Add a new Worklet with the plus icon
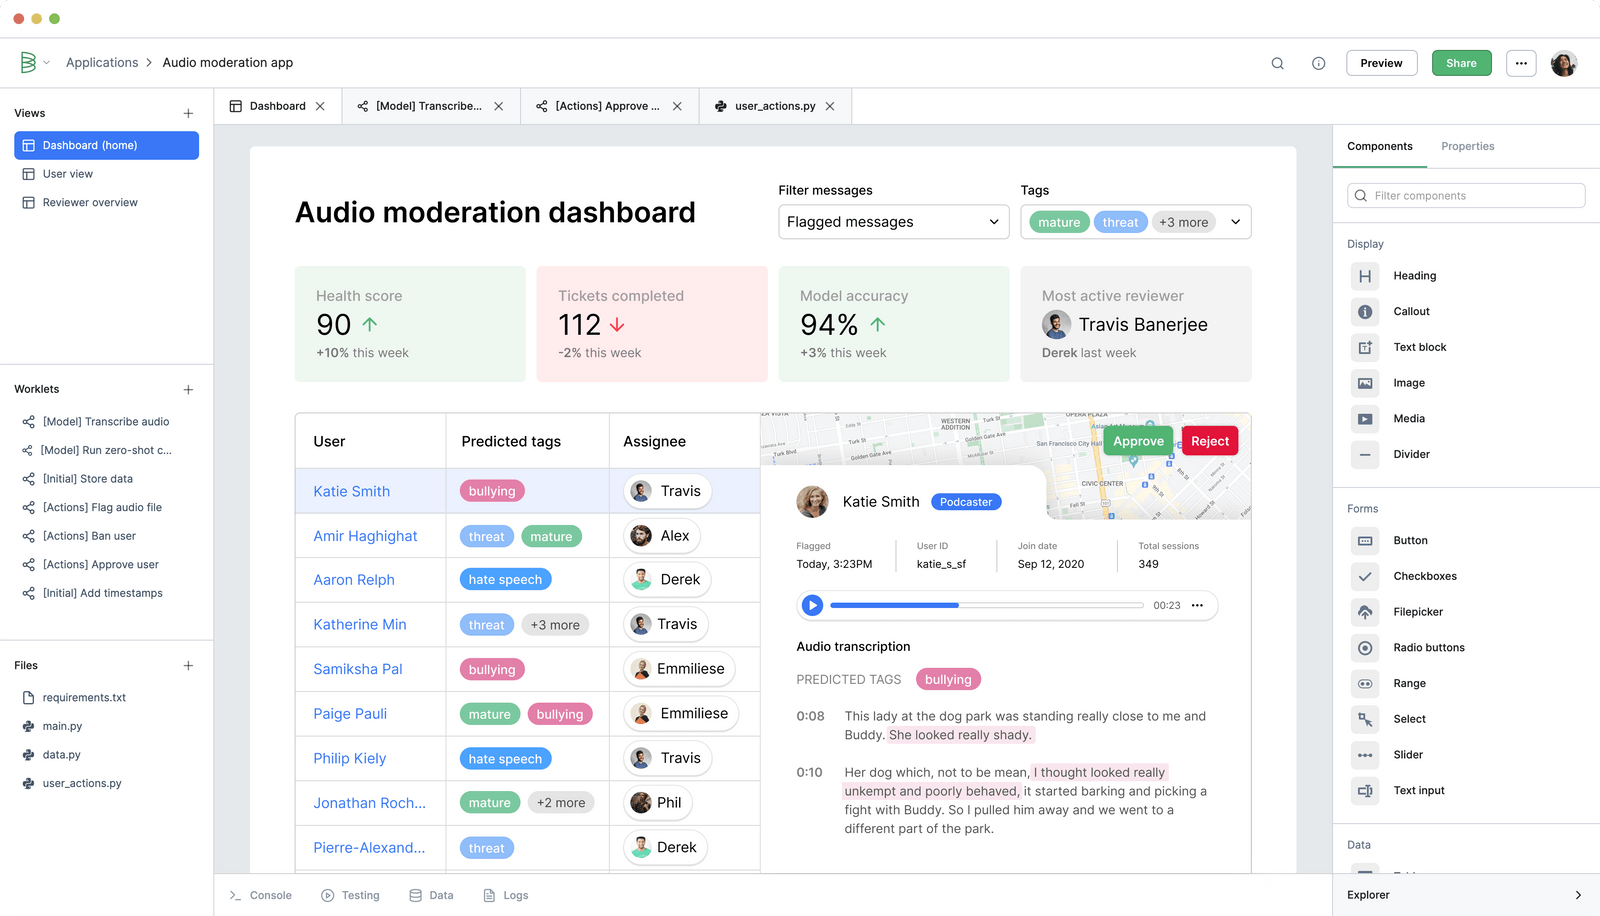Image resolution: width=1600 pixels, height=916 pixels. coord(188,389)
